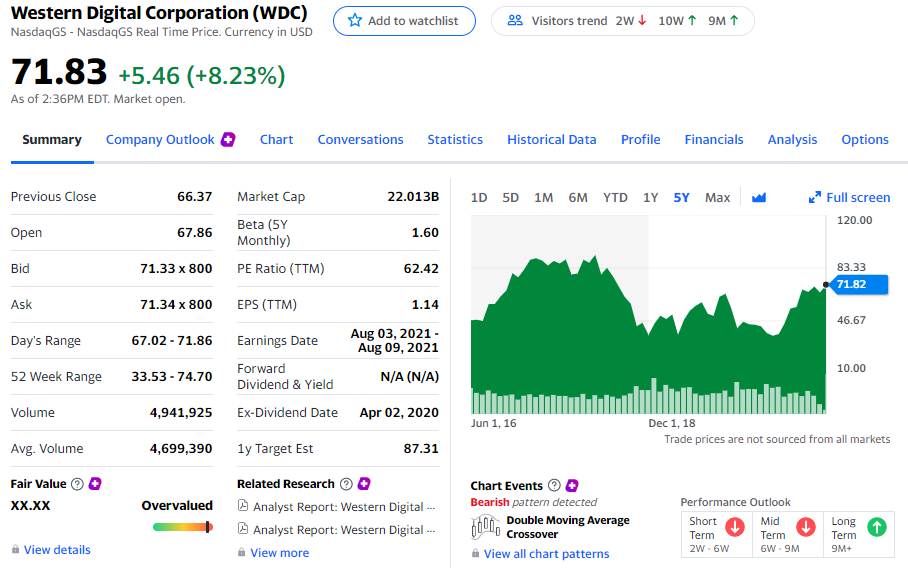Click the star icon in Add to watchlist
This screenshot has width=908, height=568.
(x=354, y=20)
